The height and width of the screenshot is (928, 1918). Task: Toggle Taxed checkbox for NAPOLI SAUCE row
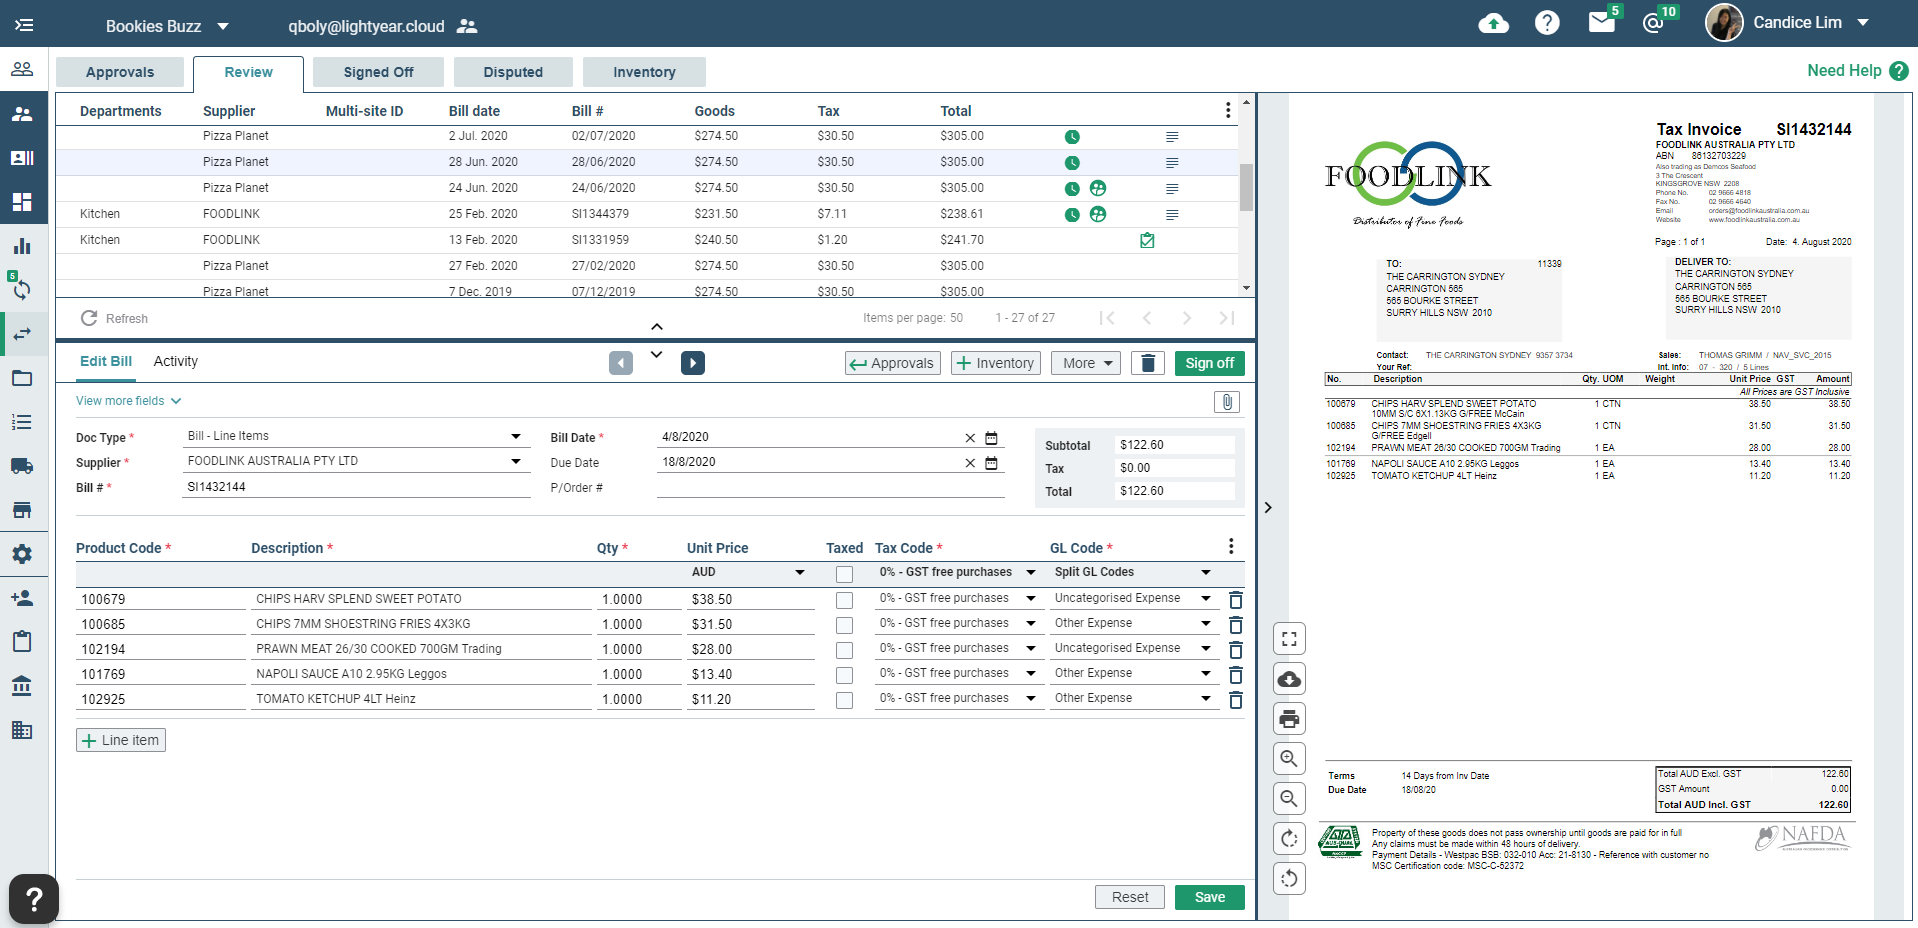tap(845, 675)
